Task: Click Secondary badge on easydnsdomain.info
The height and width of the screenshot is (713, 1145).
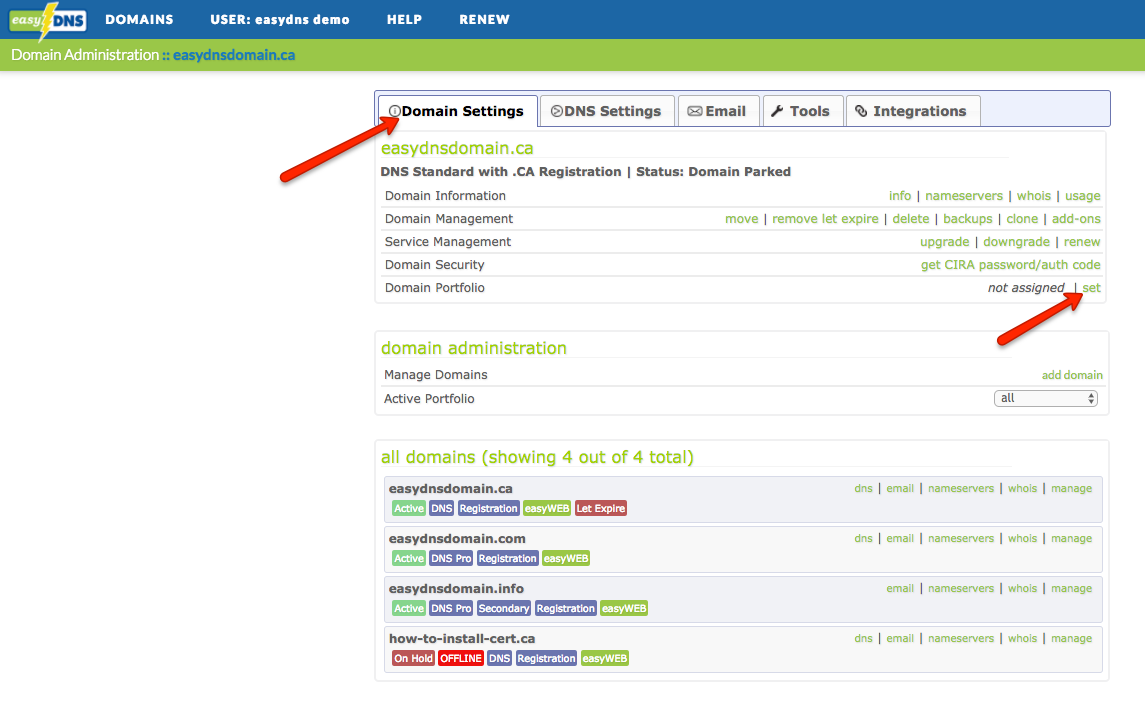Action: [x=503, y=609]
